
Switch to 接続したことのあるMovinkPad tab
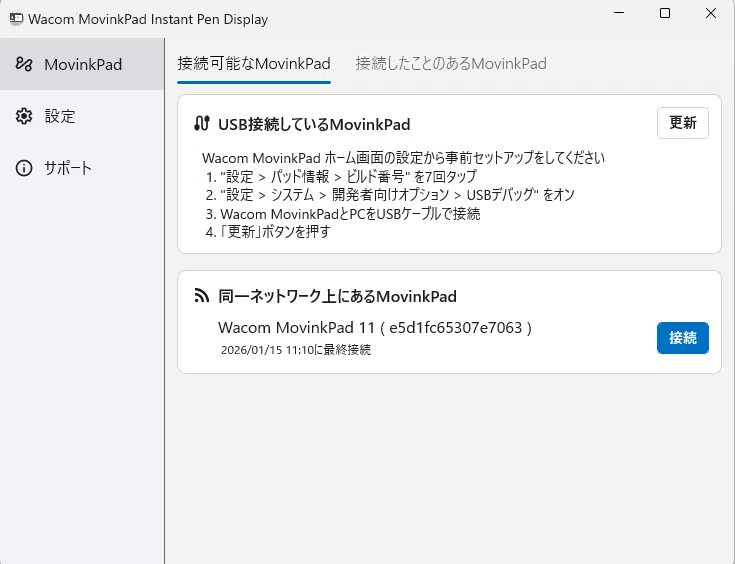tap(451, 63)
